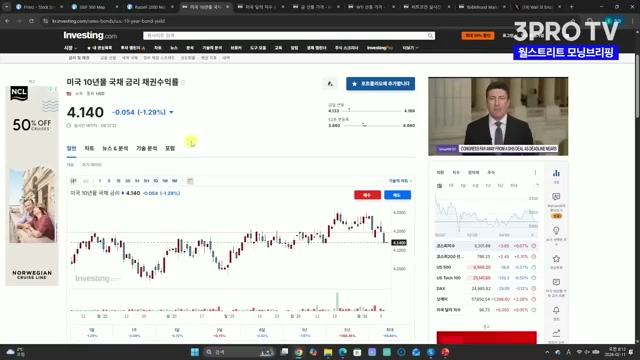The height and width of the screenshot is (360, 640).
Task: Select the 1D chart interval
Action: pos(156,181)
